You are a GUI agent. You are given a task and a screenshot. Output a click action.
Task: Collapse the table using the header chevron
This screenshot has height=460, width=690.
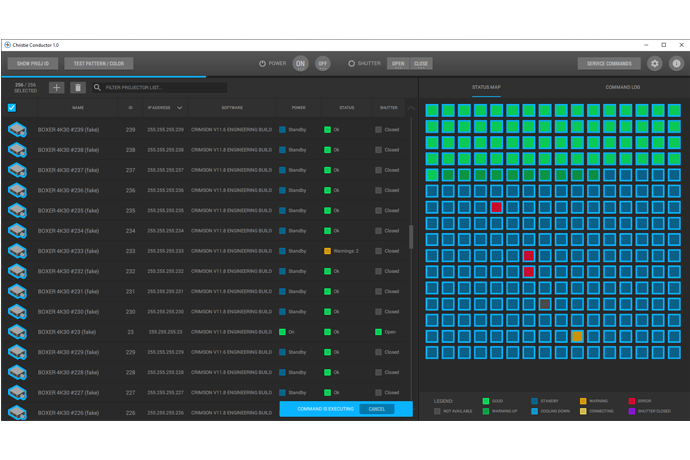click(410, 108)
